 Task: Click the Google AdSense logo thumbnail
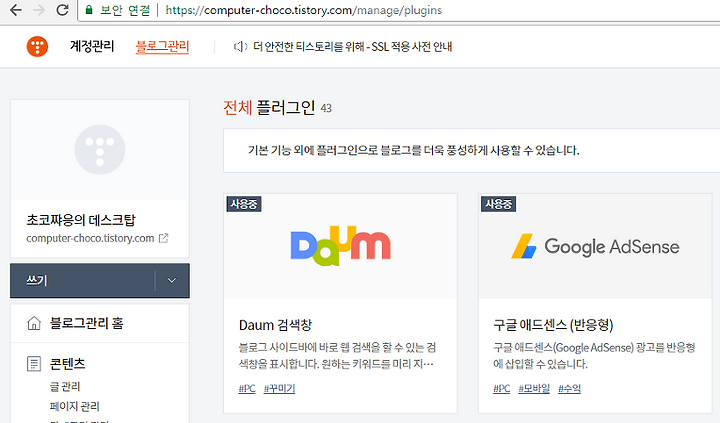(595, 246)
